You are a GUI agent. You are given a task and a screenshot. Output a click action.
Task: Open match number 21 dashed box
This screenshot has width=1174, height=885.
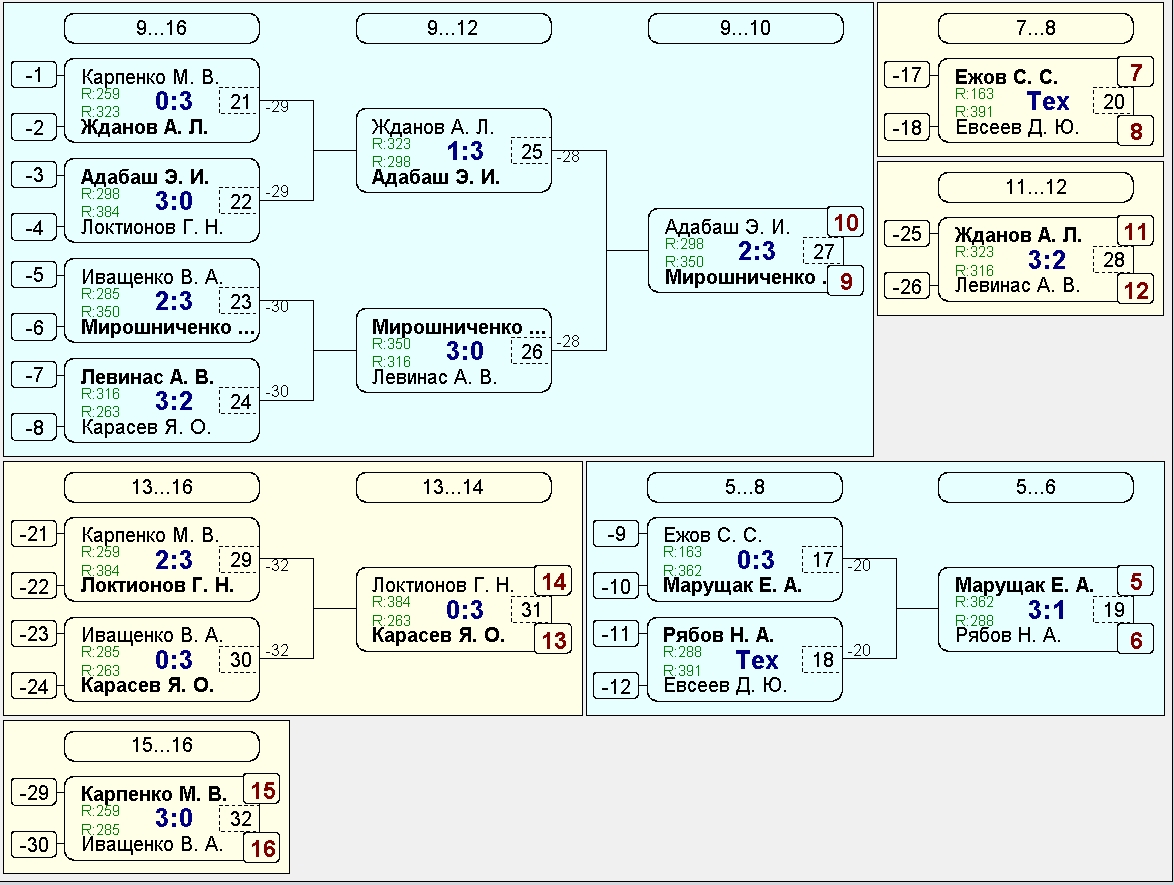point(241,102)
